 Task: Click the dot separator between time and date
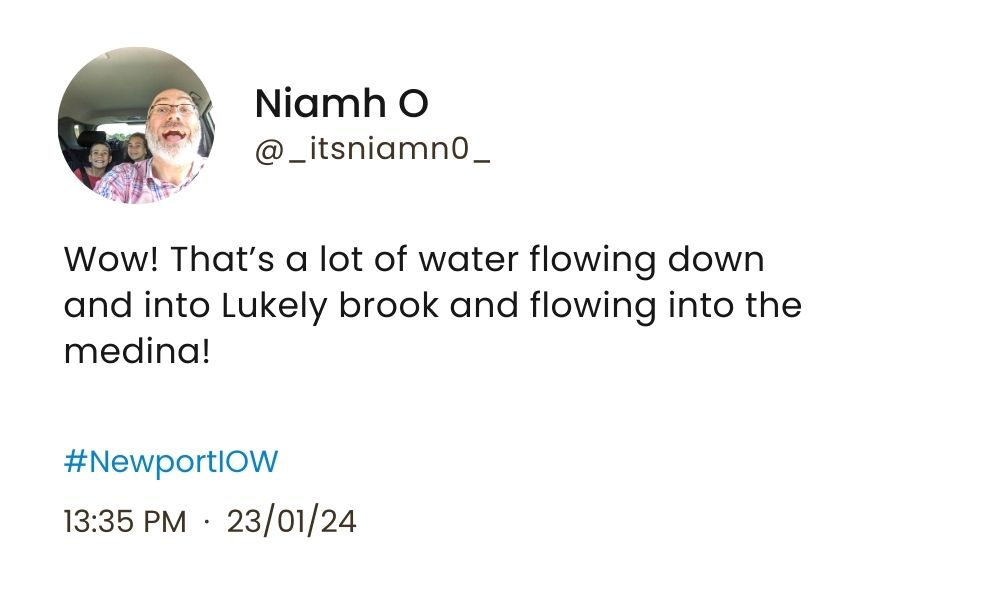point(206,522)
